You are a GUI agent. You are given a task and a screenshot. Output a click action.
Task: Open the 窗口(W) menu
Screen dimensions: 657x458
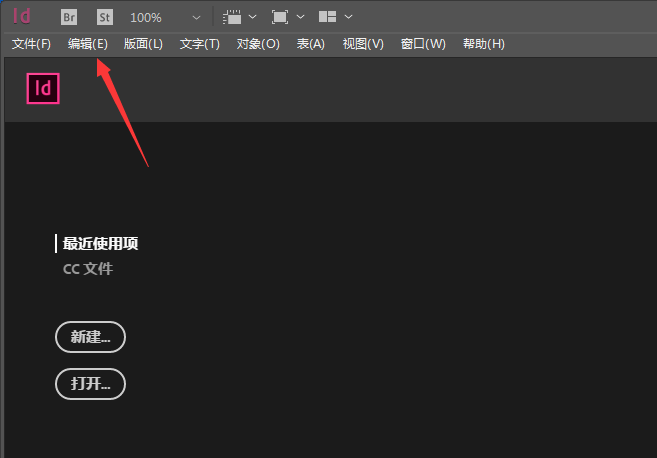coord(423,44)
